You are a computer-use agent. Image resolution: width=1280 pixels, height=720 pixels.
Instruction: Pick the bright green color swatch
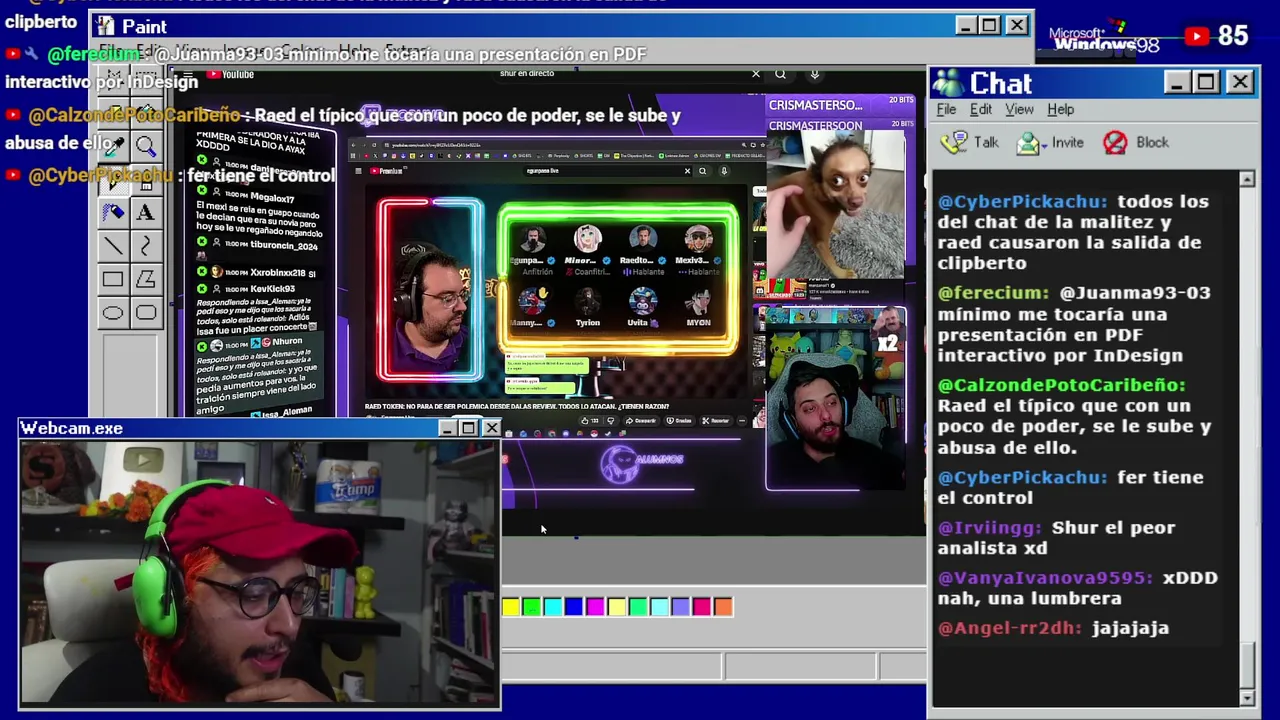pyautogui.click(x=532, y=606)
